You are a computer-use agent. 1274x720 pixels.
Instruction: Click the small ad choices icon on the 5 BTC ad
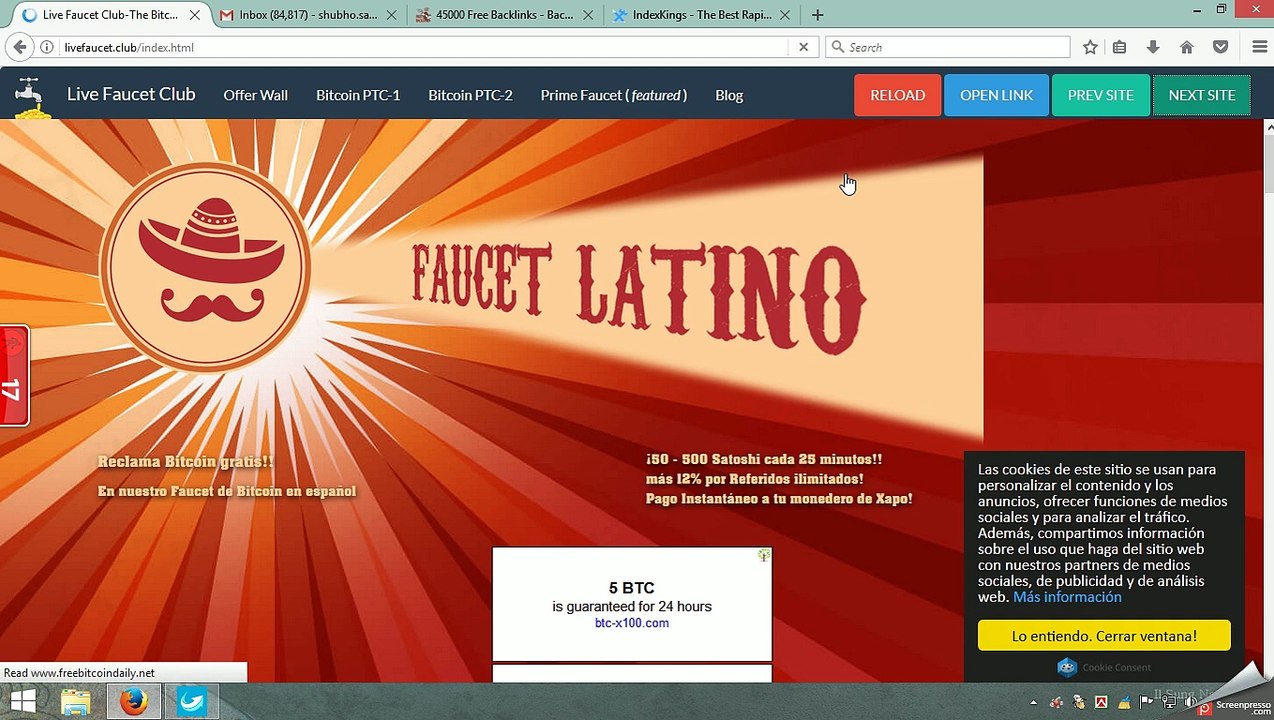coord(764,555)
